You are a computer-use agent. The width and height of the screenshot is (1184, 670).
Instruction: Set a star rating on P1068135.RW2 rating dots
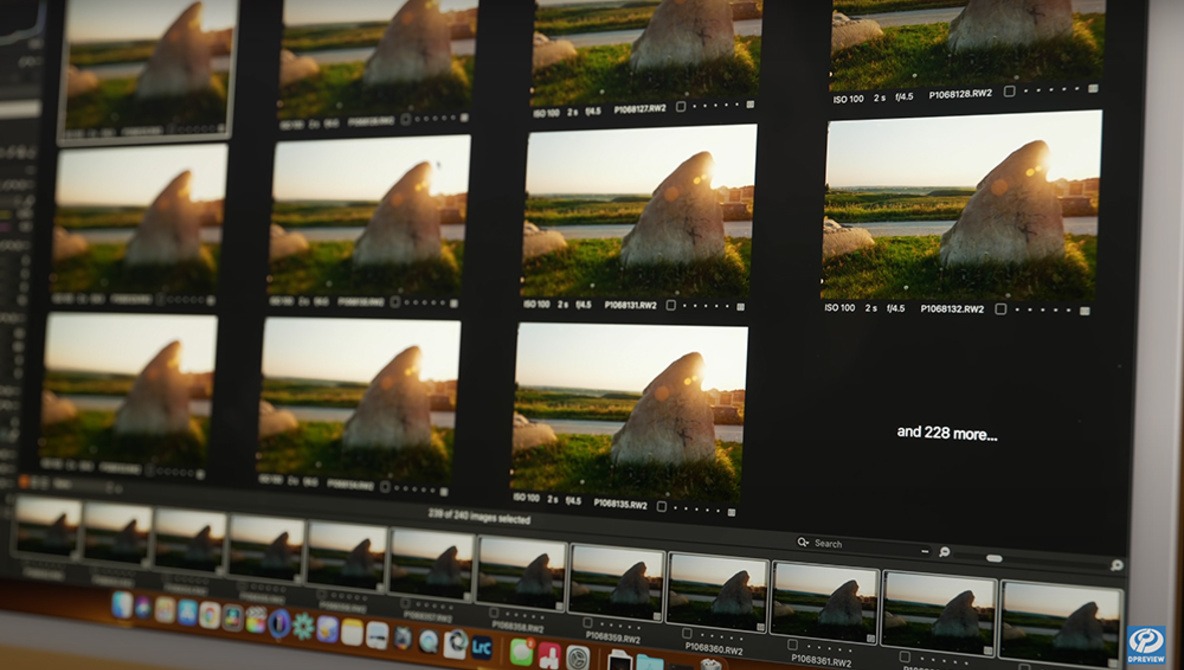696,509
